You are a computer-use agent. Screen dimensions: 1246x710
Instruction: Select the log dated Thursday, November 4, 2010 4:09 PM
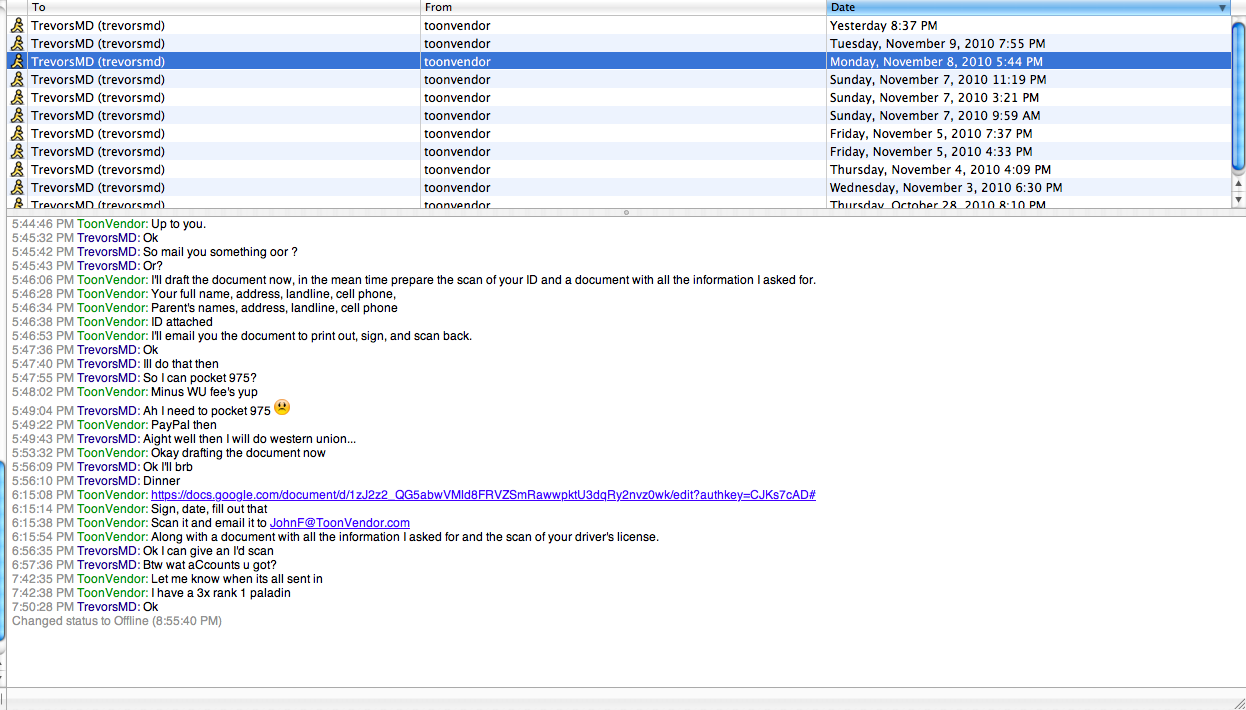620,169
